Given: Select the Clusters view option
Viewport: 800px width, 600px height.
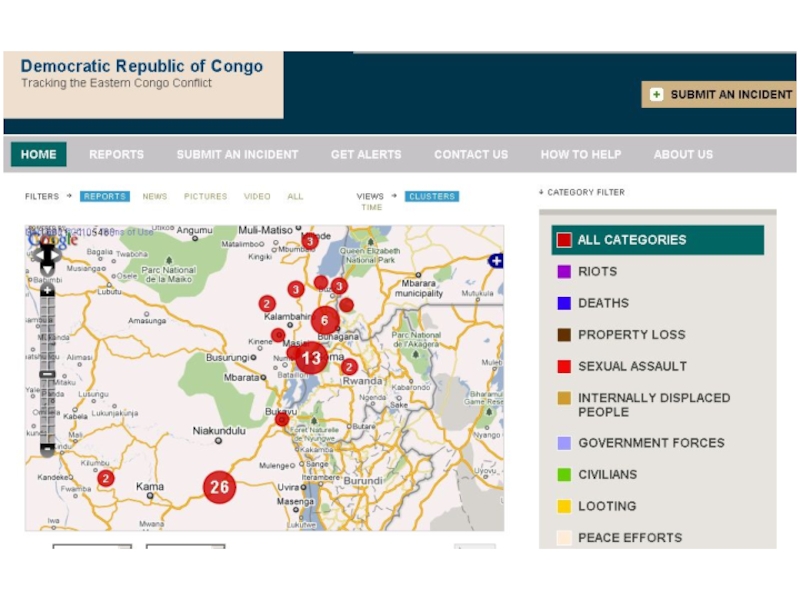Looking at the screenshot, I should point(432,197).
